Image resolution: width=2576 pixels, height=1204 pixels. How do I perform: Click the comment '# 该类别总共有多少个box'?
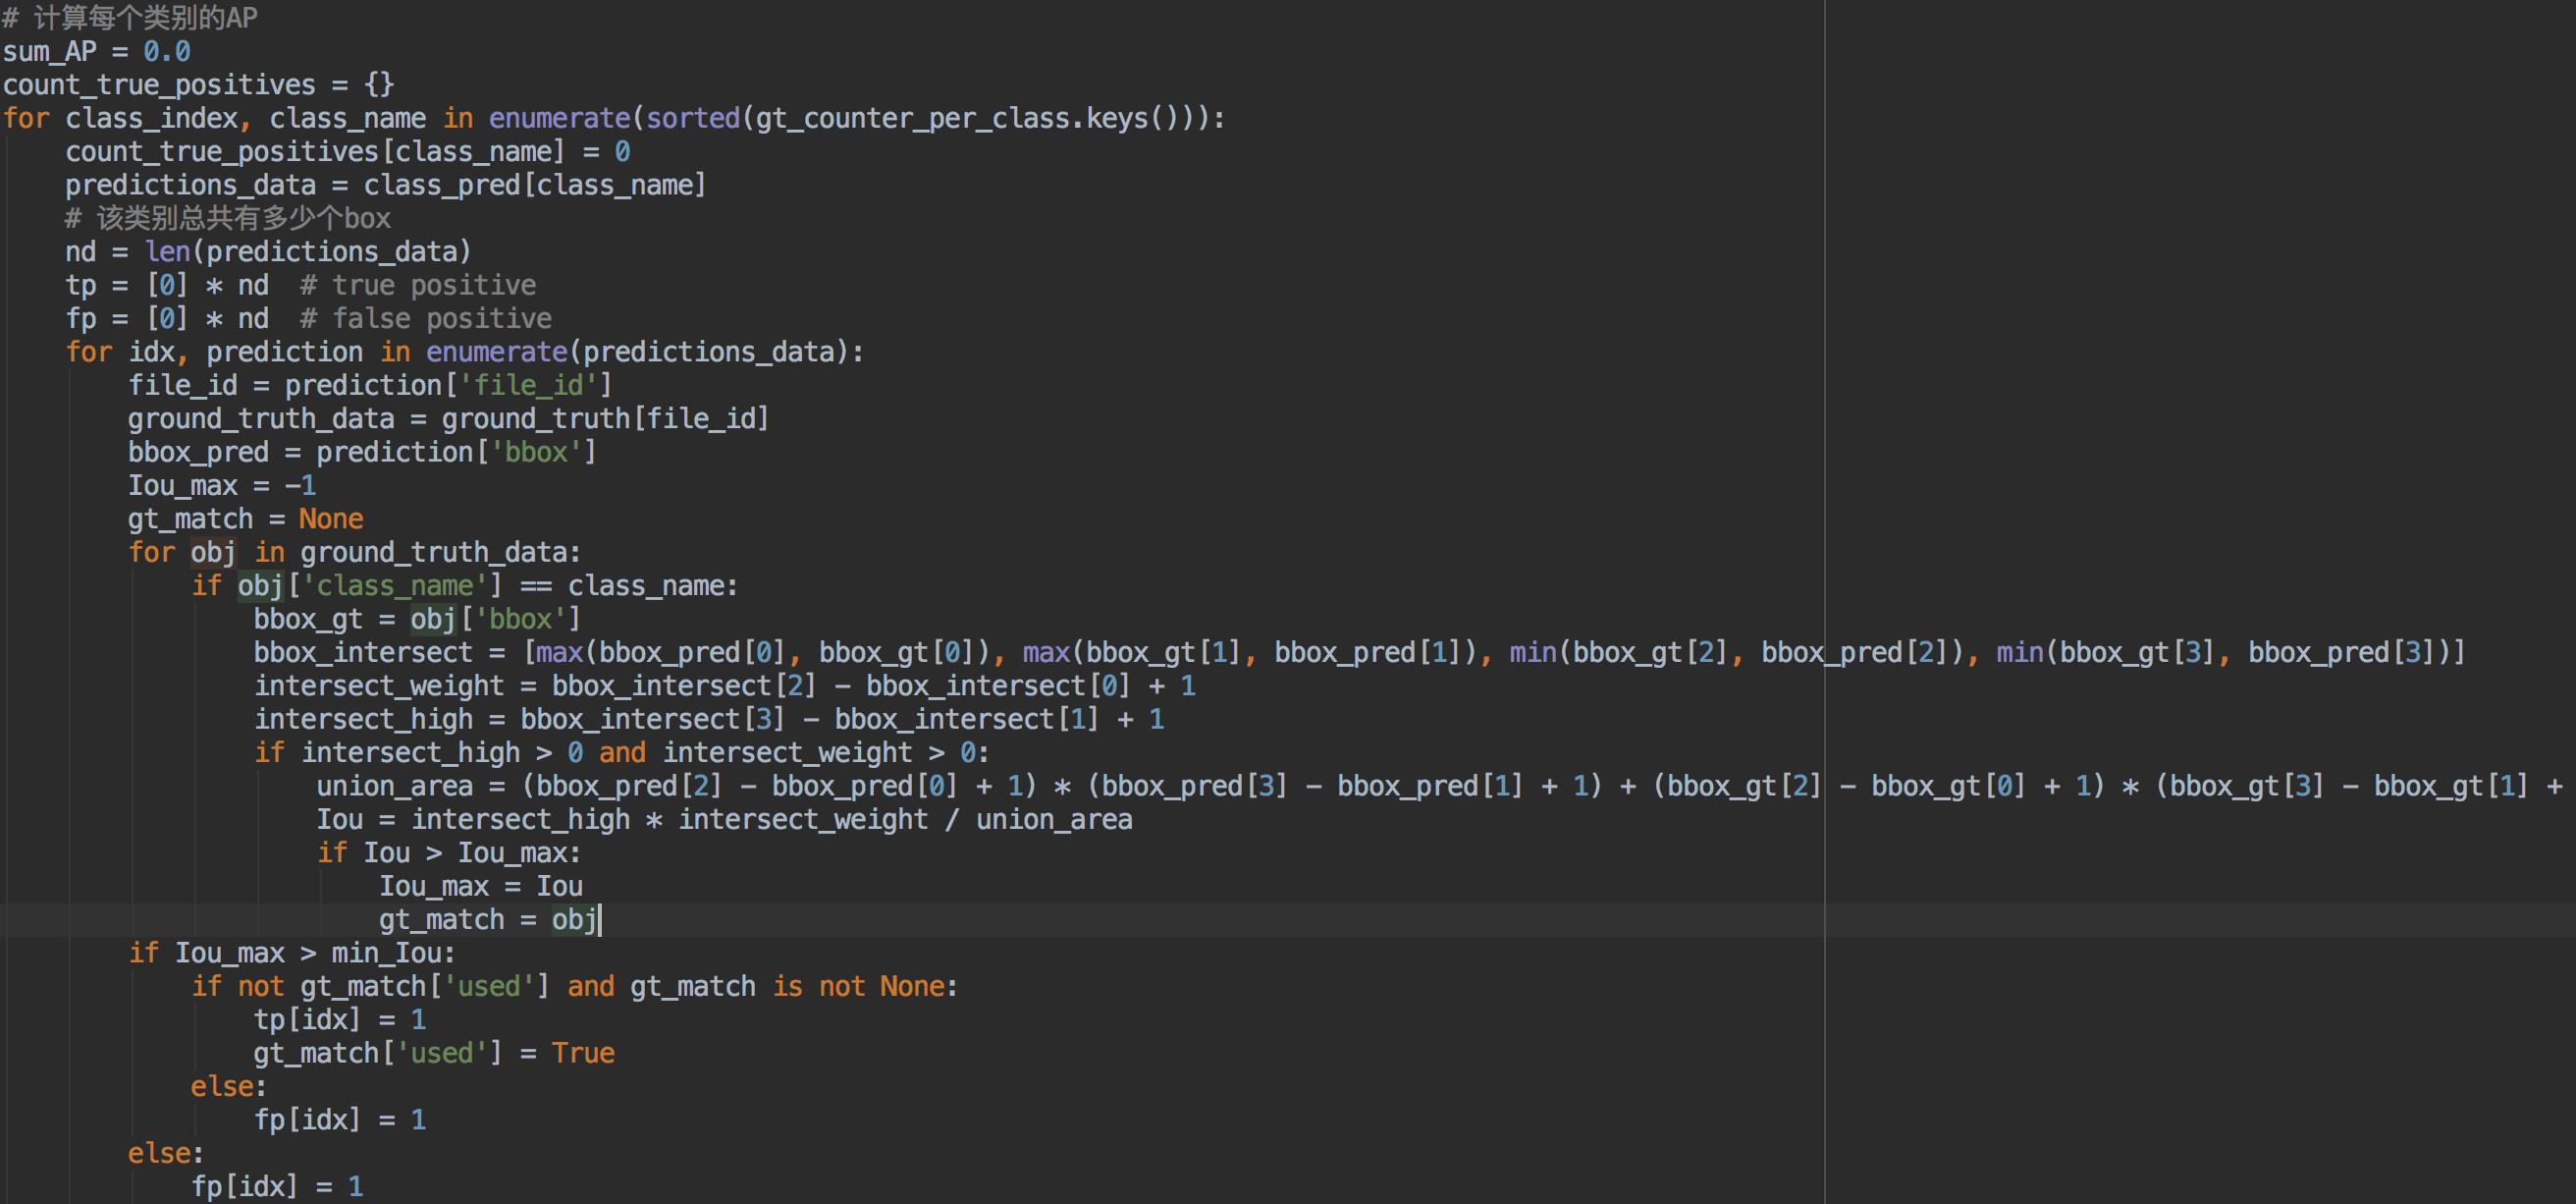[x=228, y=218]
